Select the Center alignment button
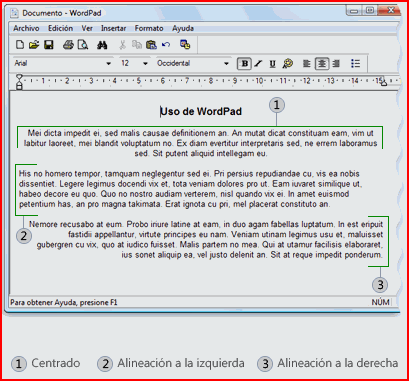The height and width of the screenshot is (381, 409). point(322,63)
